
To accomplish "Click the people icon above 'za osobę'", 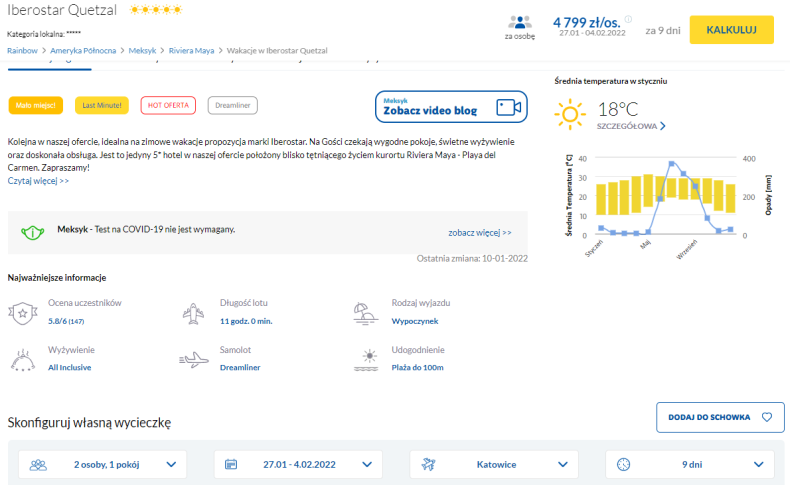I will [519, 22].
